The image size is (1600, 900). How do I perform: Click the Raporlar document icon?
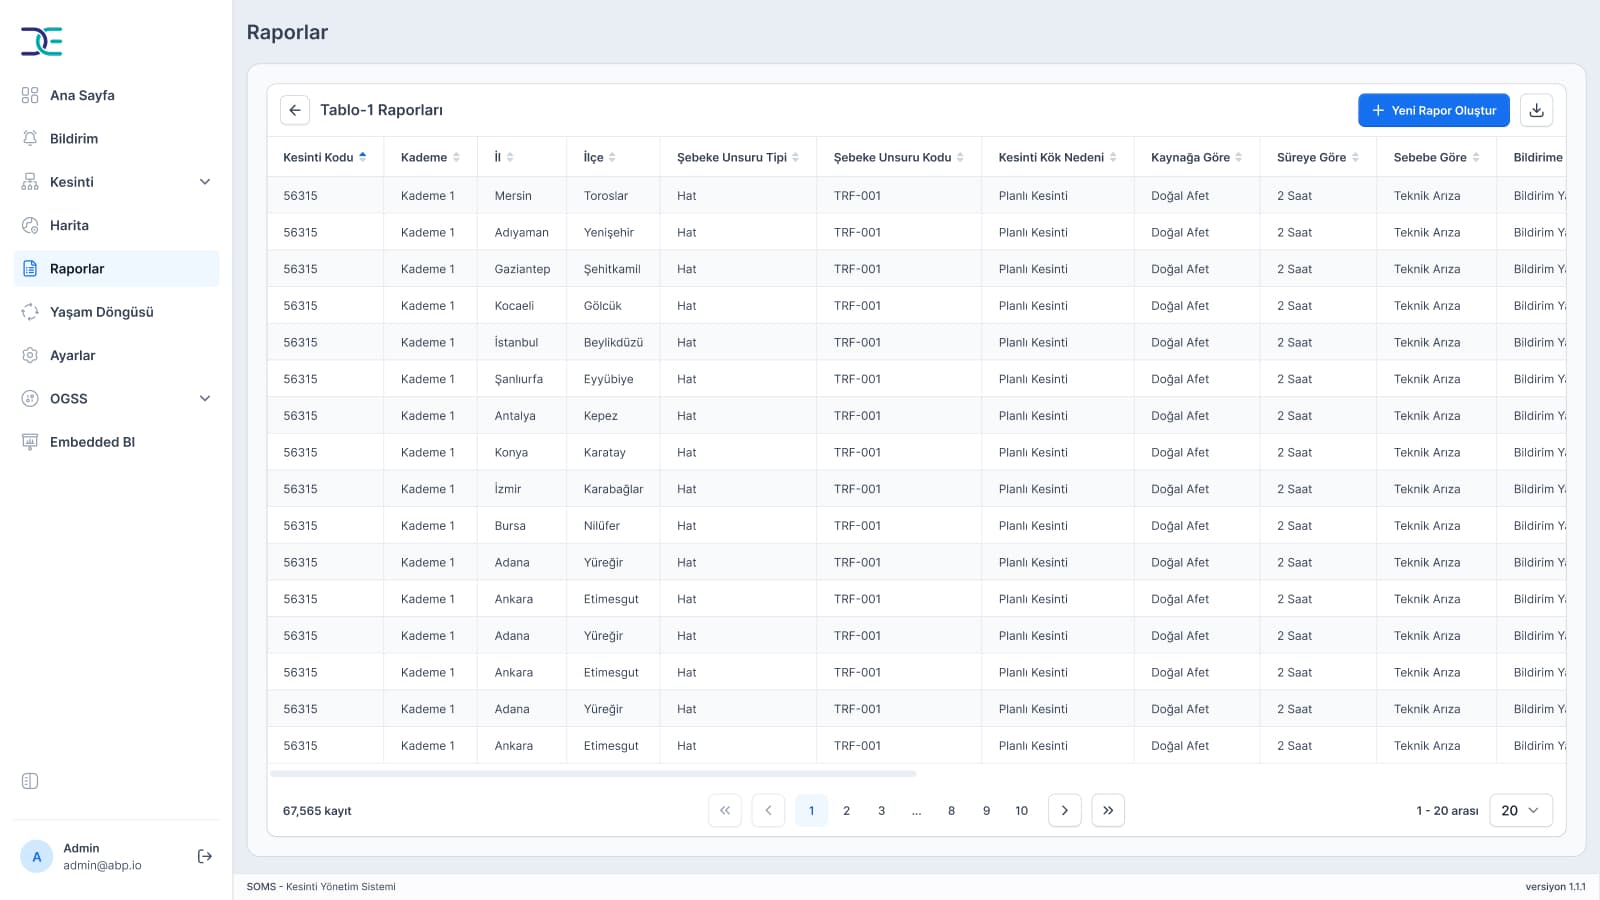(30, 268)
